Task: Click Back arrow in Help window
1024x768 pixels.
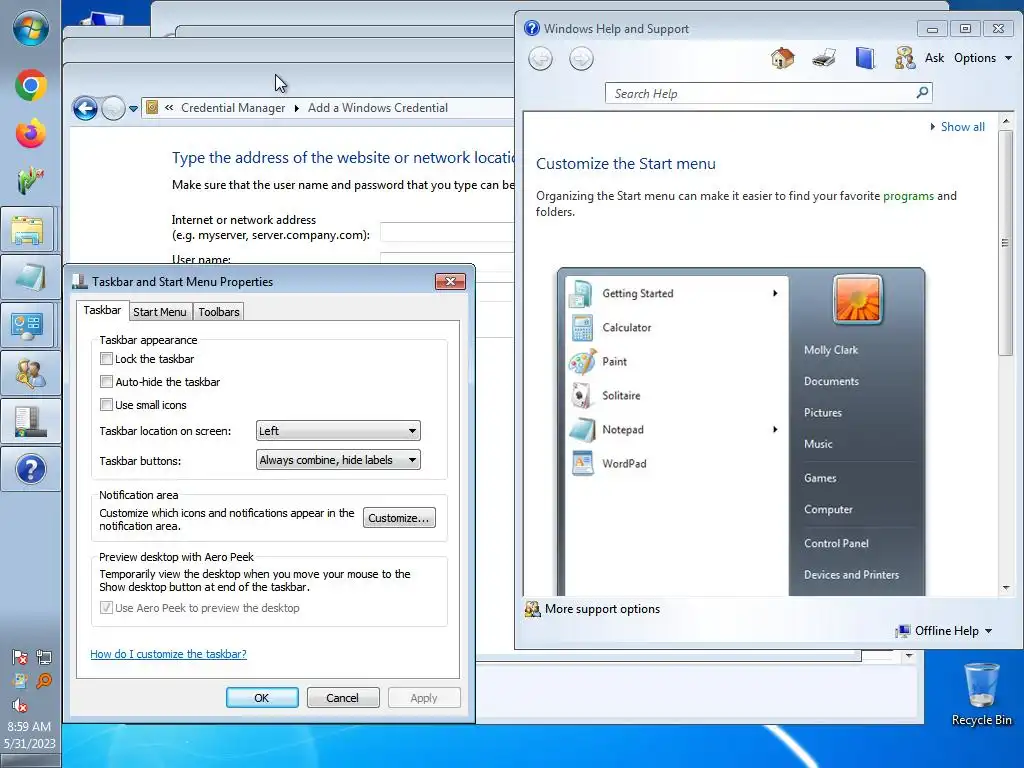Action: (540, 59)
